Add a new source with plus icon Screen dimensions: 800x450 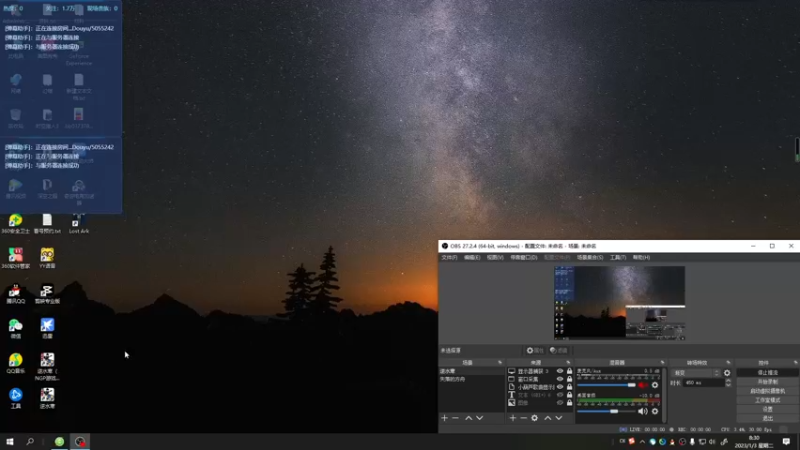pyautogui.click(x=513, y=418)
